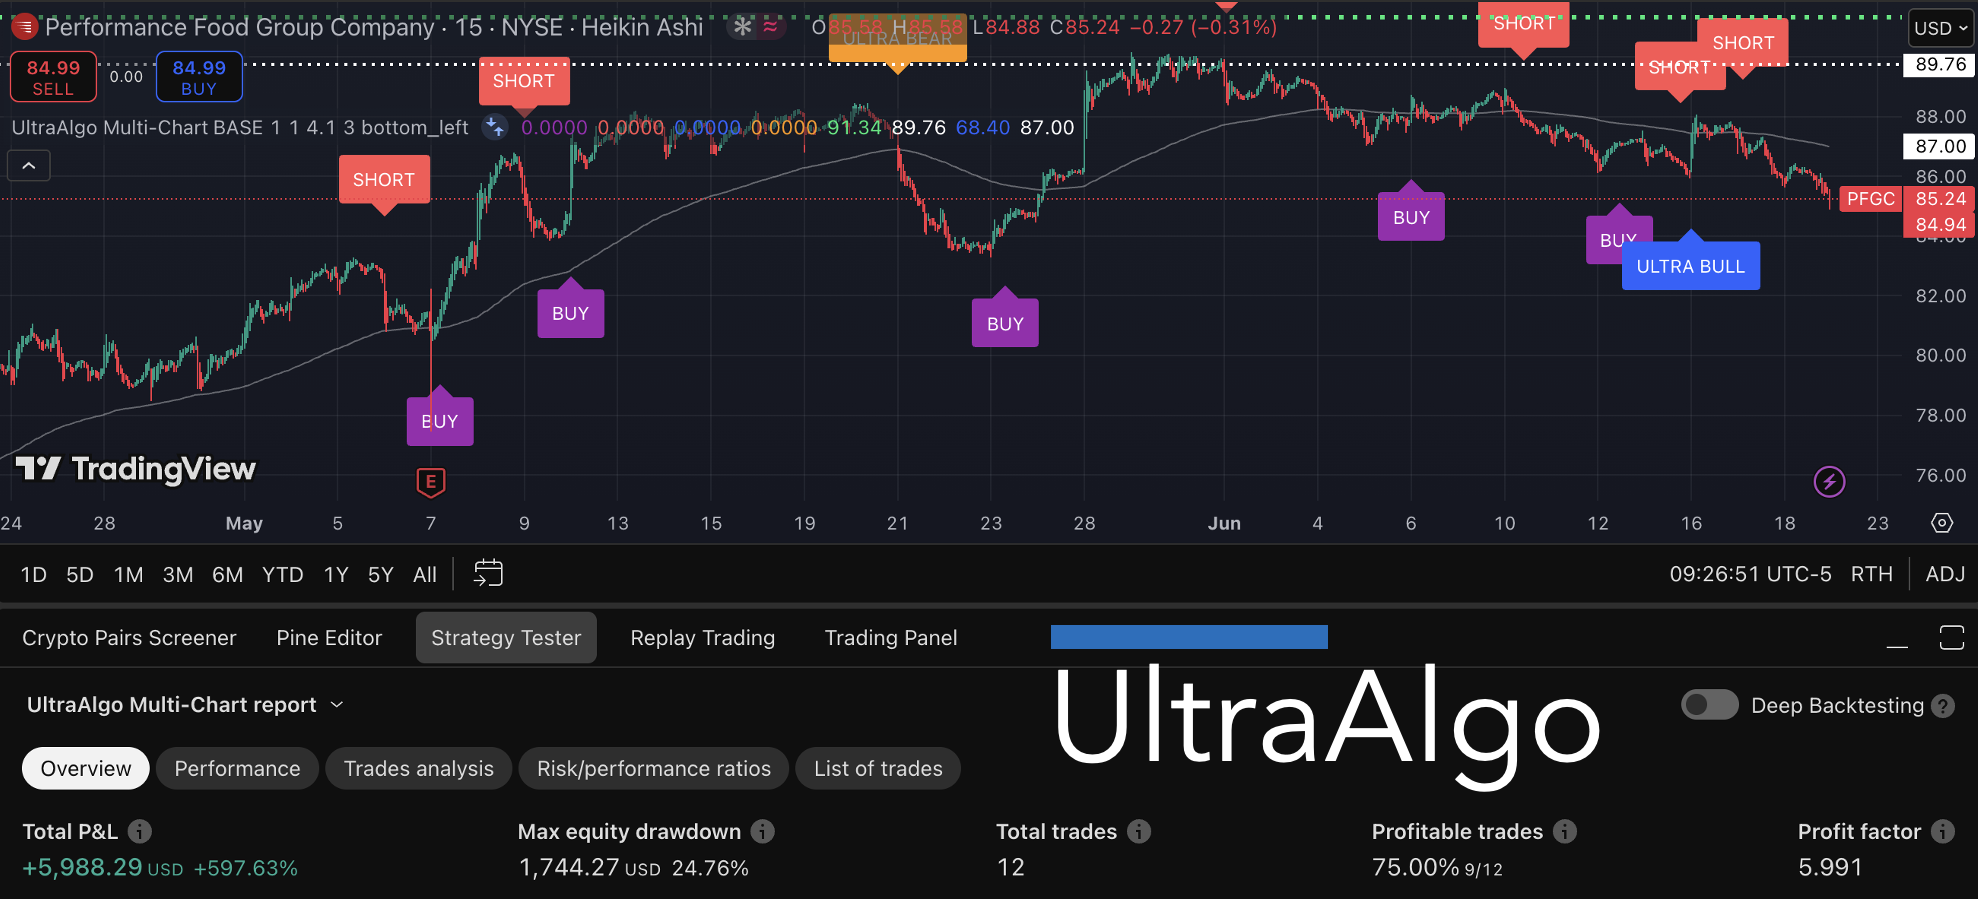Toggle the Deep Backtesting switch
Viewport: 1978px width, 900px height.
[x=1710, y=705]
